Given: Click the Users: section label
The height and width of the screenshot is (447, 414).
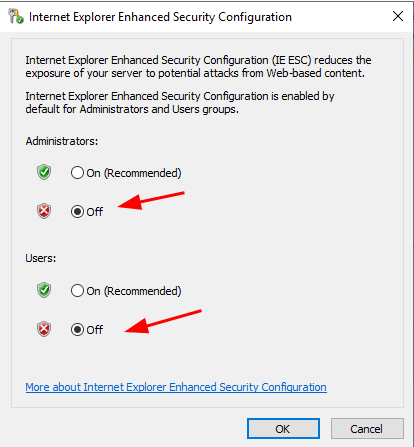Looking at the screenshot, I should tap(41, 258).
